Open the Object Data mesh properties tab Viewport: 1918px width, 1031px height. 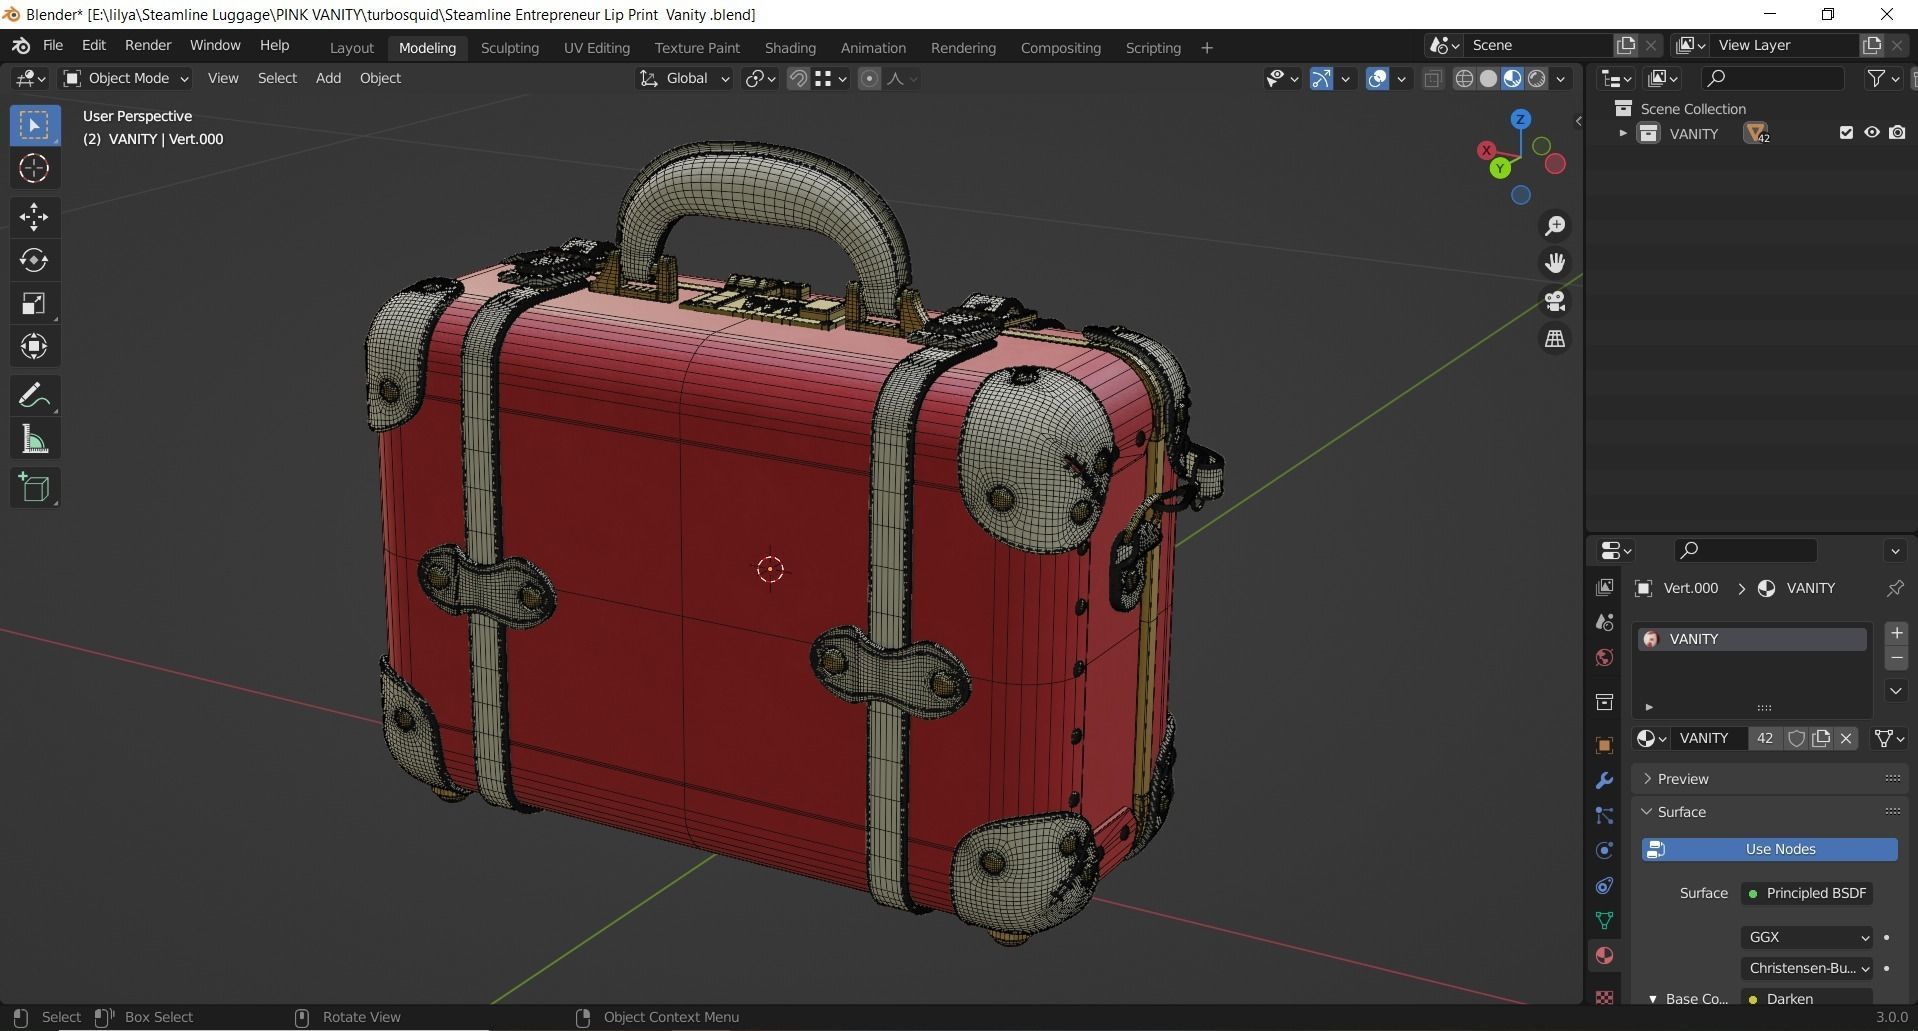[x=1605, y=920]
